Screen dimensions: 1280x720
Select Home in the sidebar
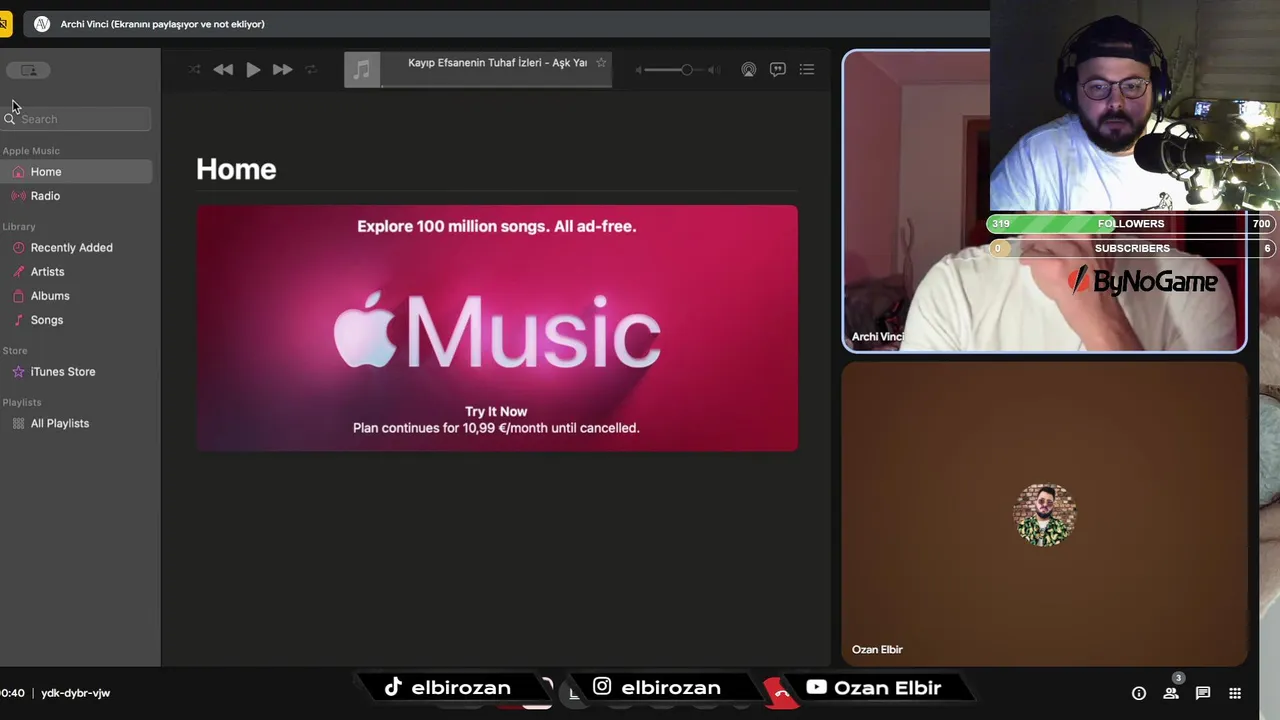pyautogui.click(x=76, y=172)
